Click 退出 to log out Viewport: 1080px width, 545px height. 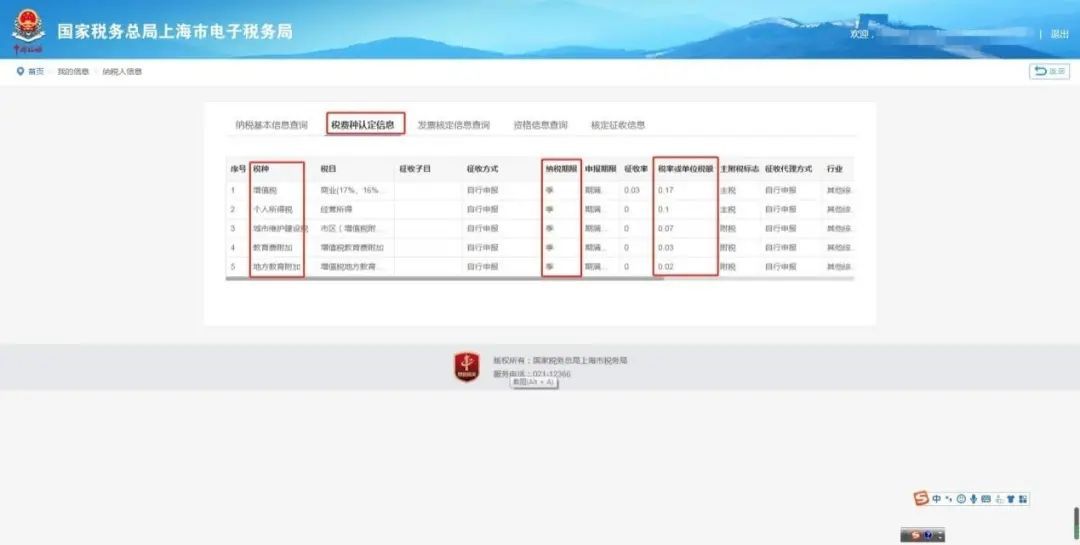pyautogui.click(x=1059, y=33)
